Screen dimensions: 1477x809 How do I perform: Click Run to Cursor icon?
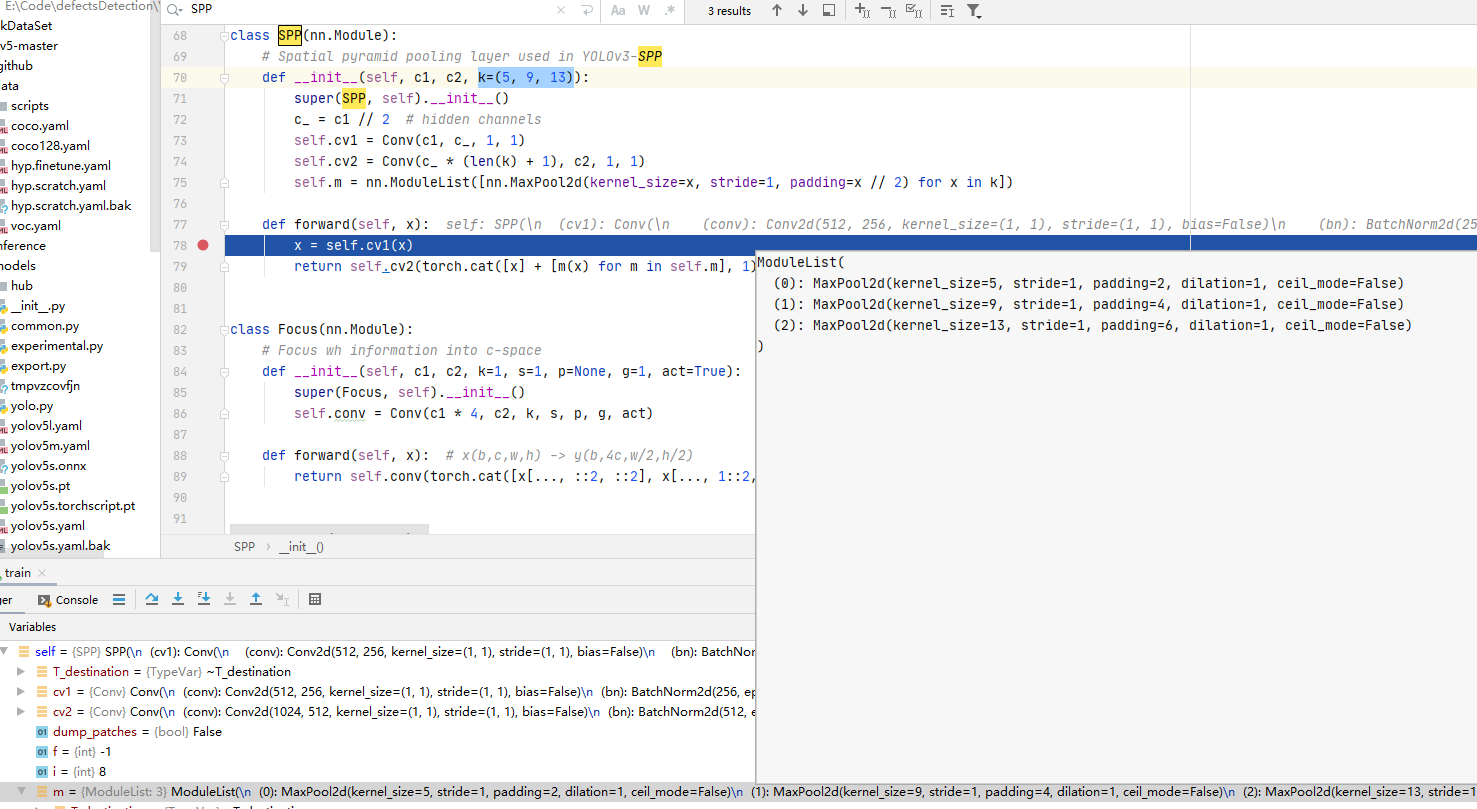[x=282, y=599]
